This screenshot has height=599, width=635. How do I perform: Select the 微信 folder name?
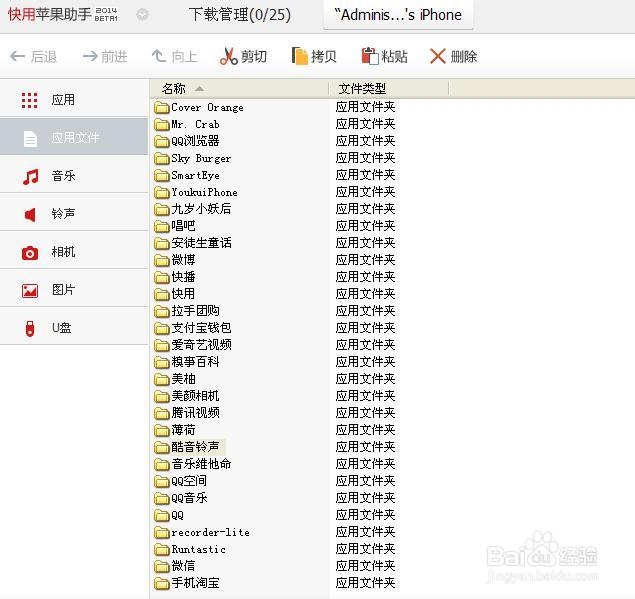(183, 566)
